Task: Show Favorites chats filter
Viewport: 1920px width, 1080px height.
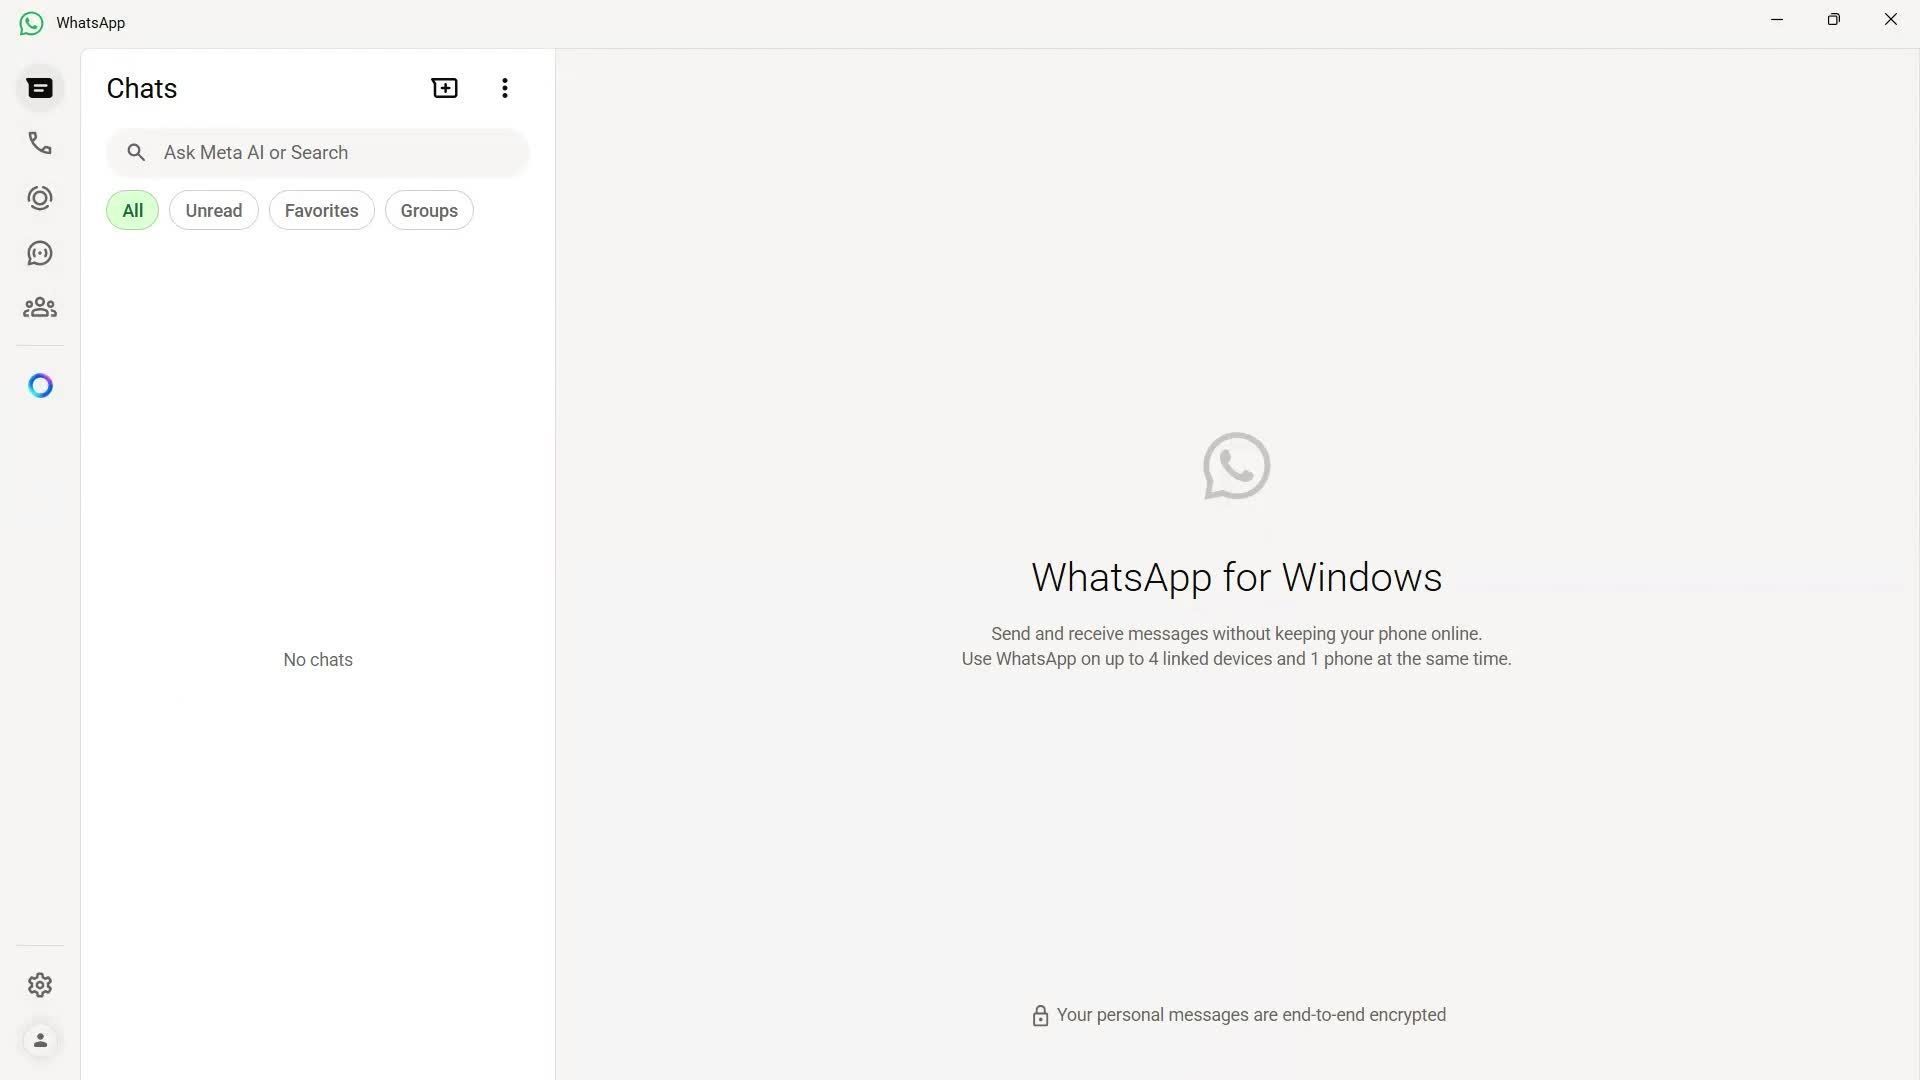Action: tap(321, 211)
